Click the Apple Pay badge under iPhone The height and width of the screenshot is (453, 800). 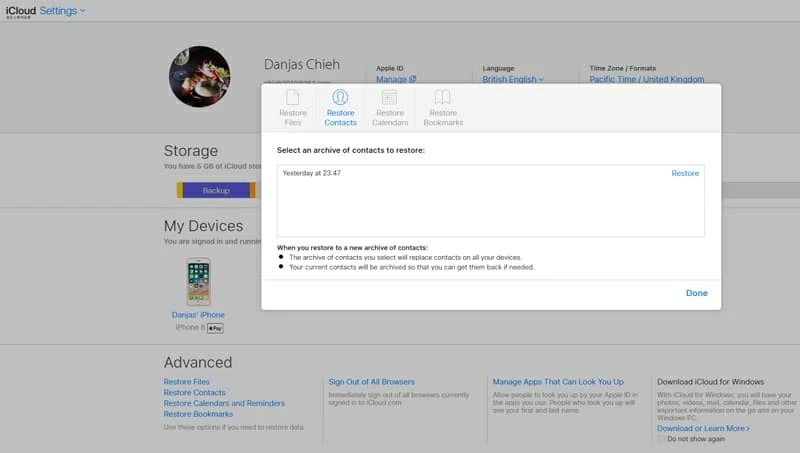pyautogui.click(x=215, y=328)
